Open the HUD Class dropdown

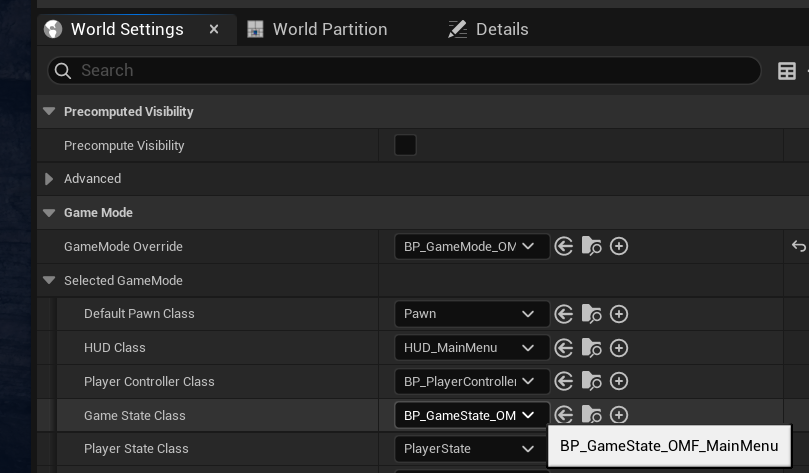pyautogui.click(x=472, y=348)
